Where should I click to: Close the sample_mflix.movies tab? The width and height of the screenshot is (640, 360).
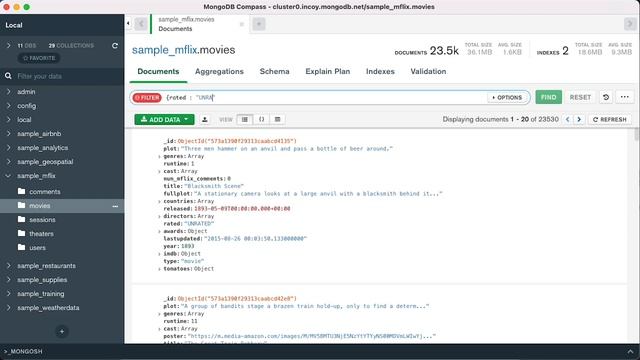pos(242,24)
